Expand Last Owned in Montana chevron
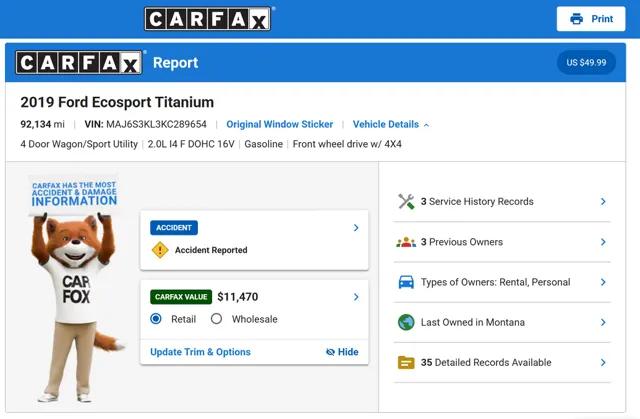The image size is (640, 419). [603, 322]
